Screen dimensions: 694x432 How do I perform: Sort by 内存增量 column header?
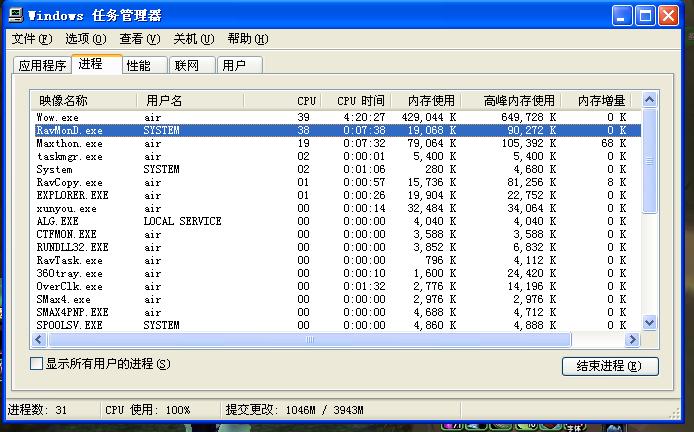pos(596,100)
